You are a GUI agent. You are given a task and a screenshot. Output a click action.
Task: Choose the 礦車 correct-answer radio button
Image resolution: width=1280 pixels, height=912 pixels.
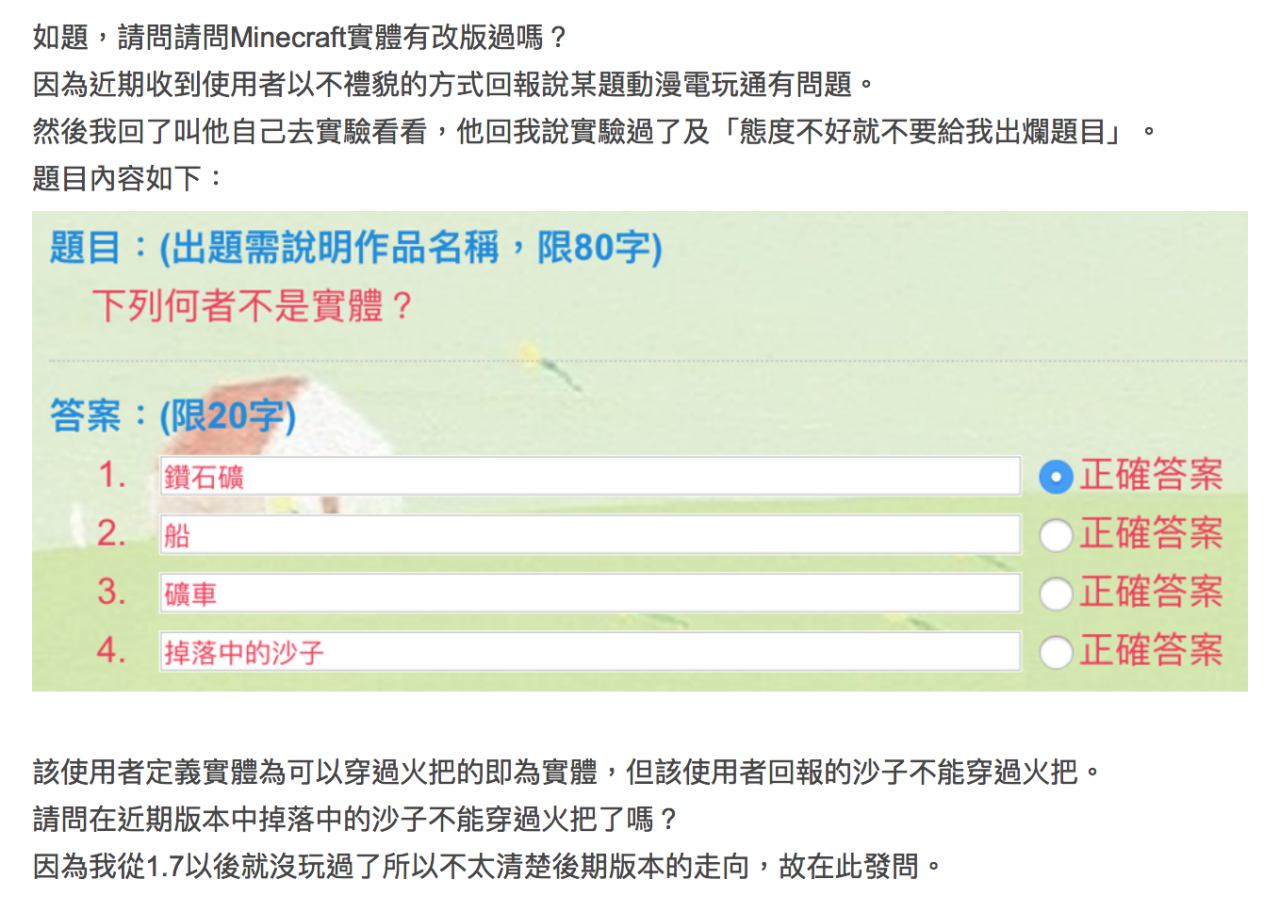pyautogui.click(x=1056, y=595)
